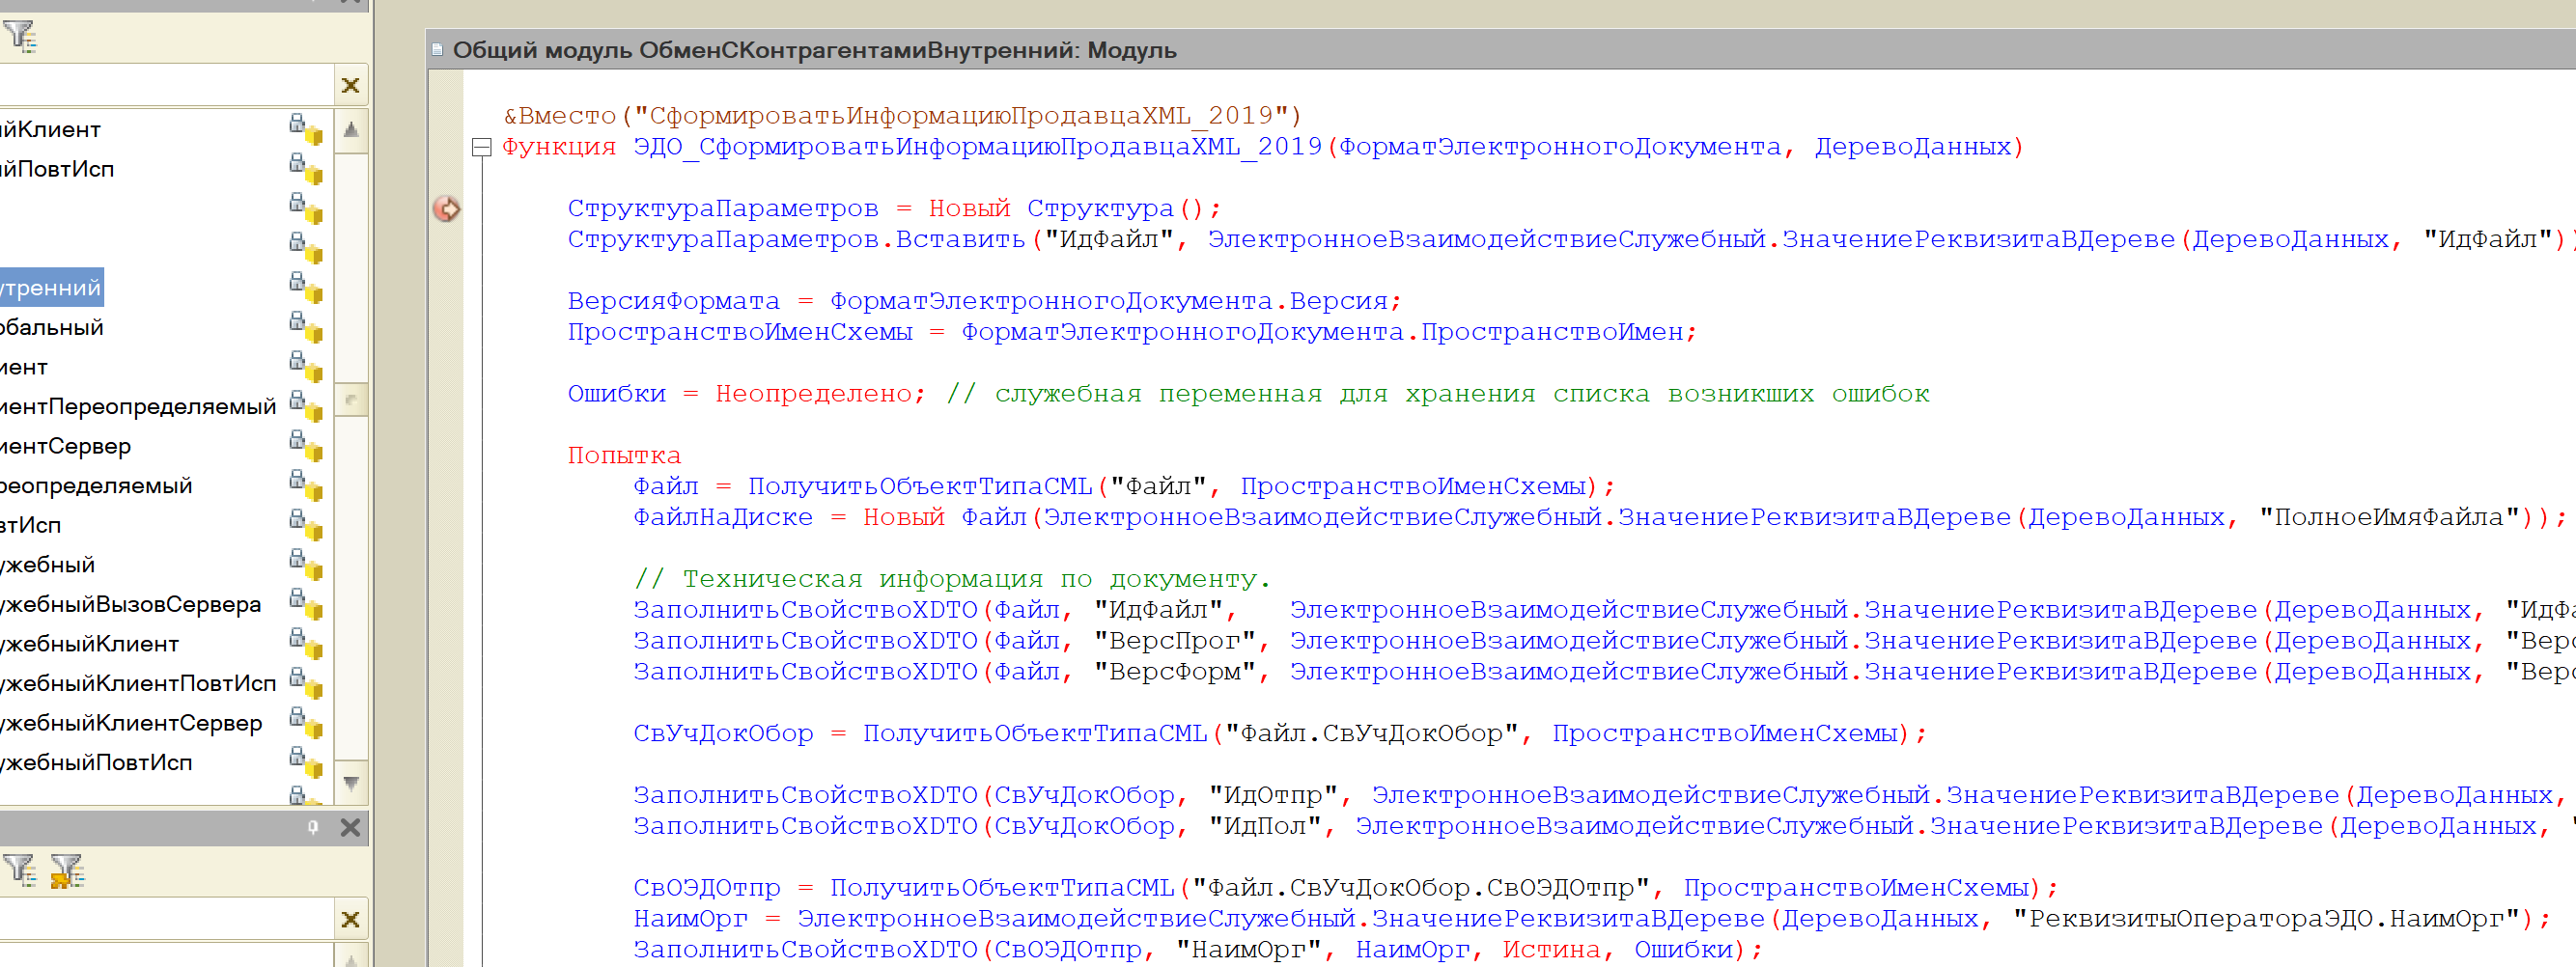This screenshot has width=2576, height=967.
Task: Collapse the Функция ЭДО_СформироватьИнформациюПродавцаXML_2019 block
Action: tap(482, 148)
